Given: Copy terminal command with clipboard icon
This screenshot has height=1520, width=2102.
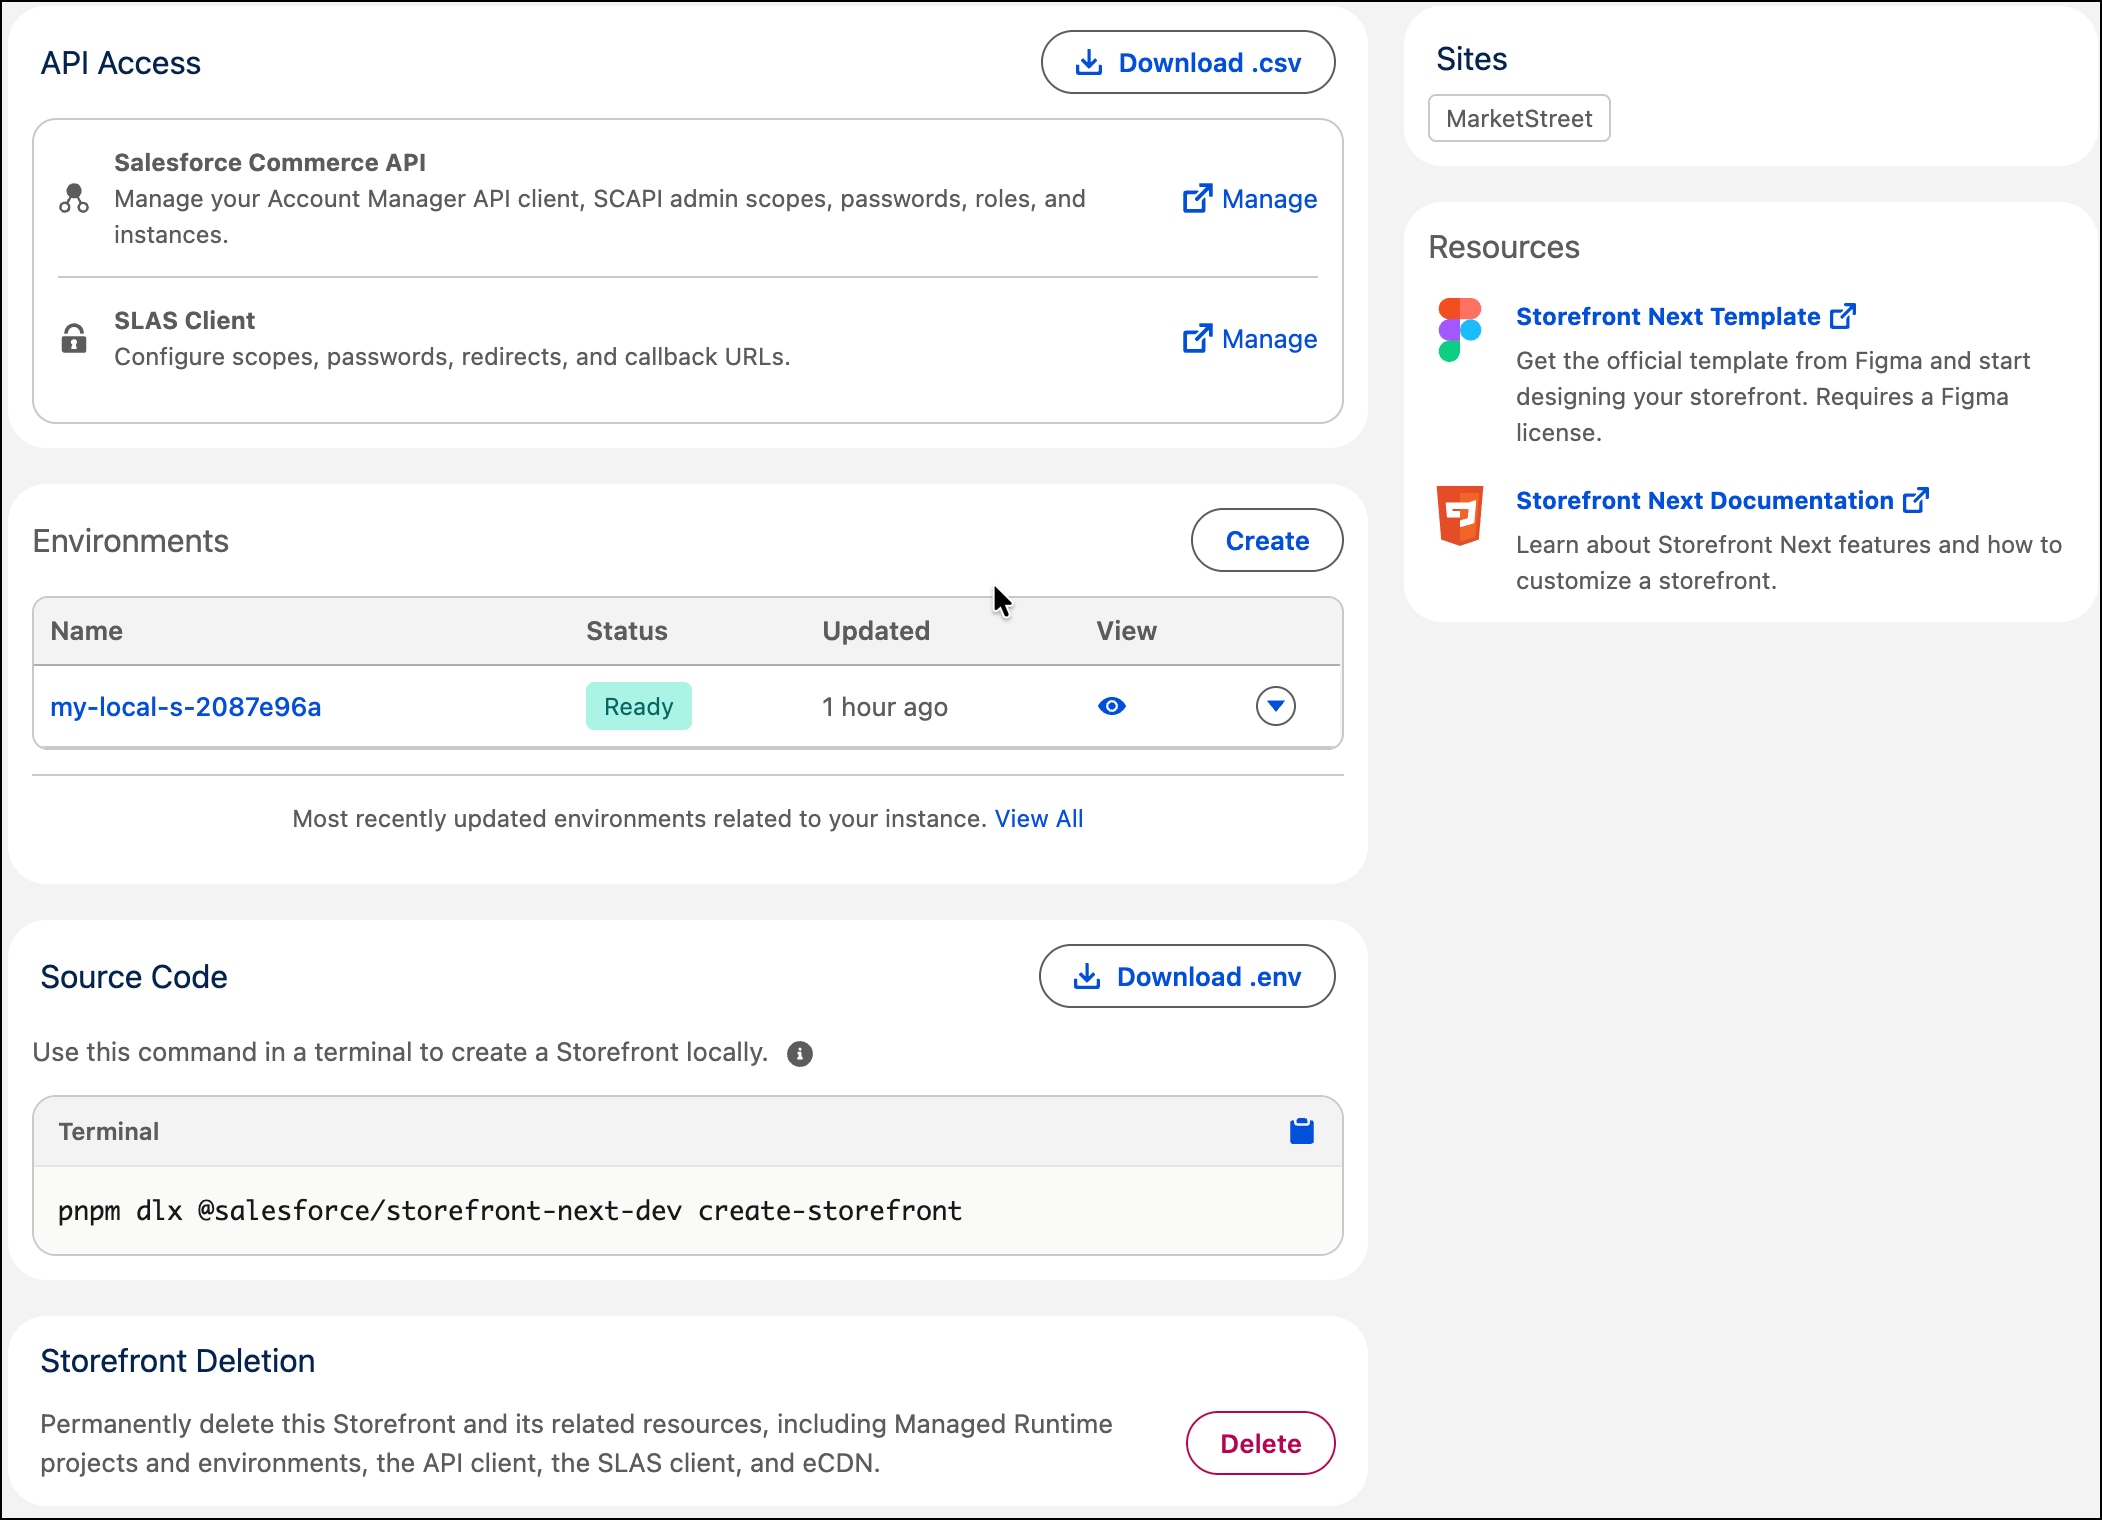Looking at the screenshot, I should coord(1302,1131).
